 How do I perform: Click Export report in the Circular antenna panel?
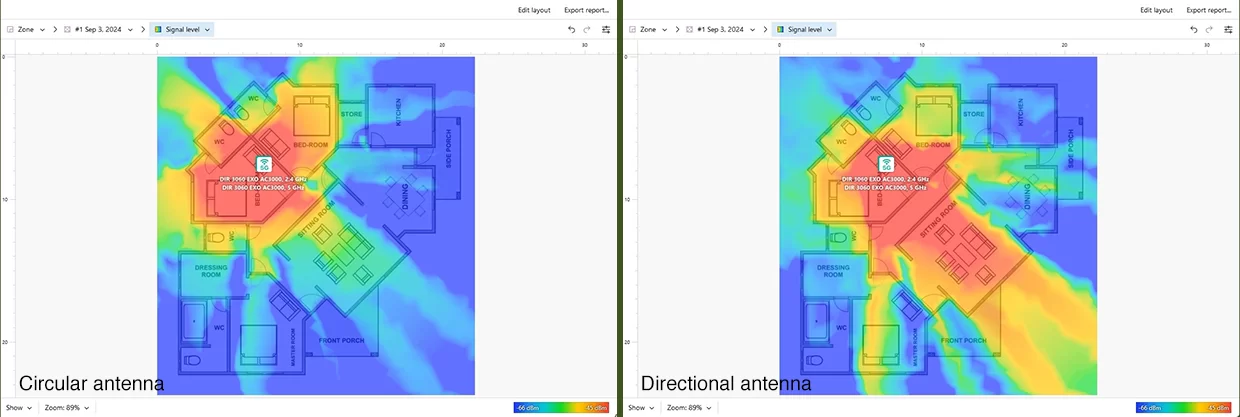pyautogui.click(x=587, y=10)
